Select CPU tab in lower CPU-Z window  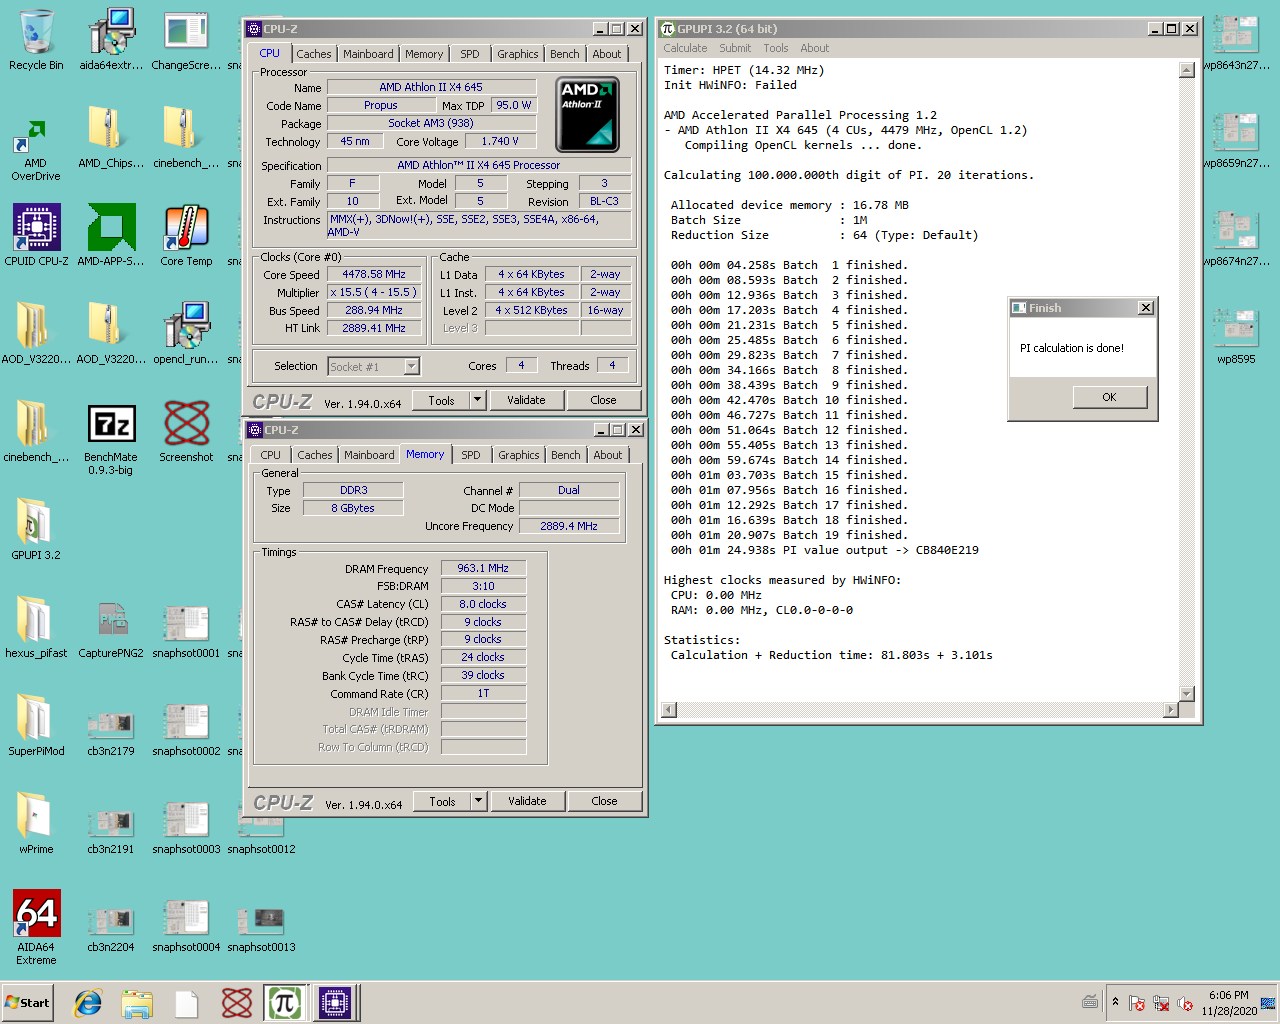(x=271, y=455)
